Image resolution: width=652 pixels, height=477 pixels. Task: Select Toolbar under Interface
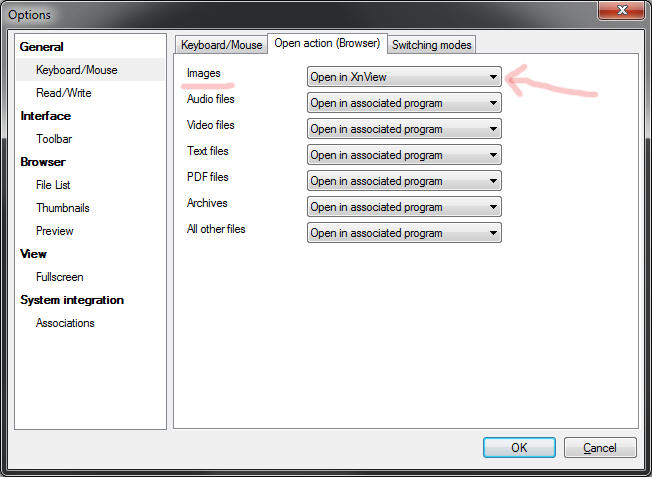pos(54,139)
